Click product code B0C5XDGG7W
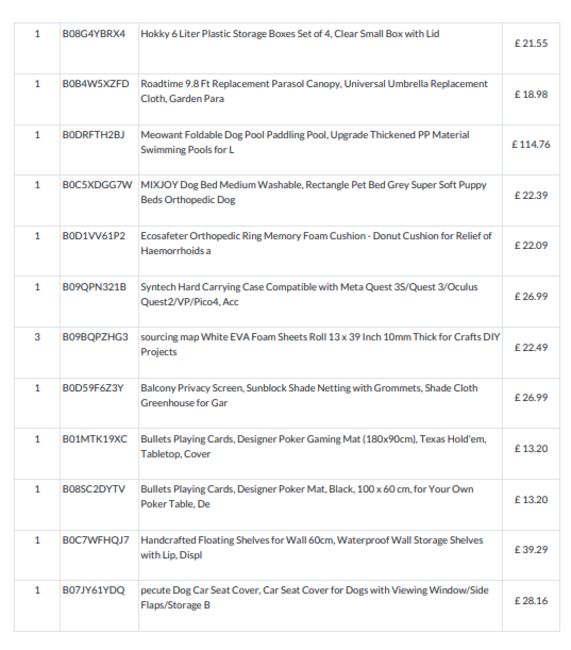Image resolution: width=571 pixels, height=650 pixels. [97, 185]
